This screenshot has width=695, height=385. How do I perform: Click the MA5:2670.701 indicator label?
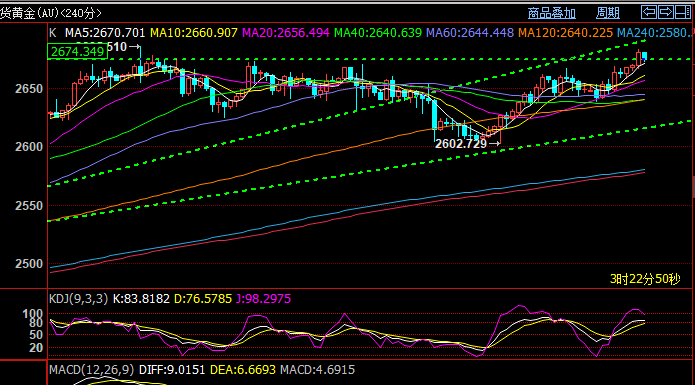coord(105,33)
